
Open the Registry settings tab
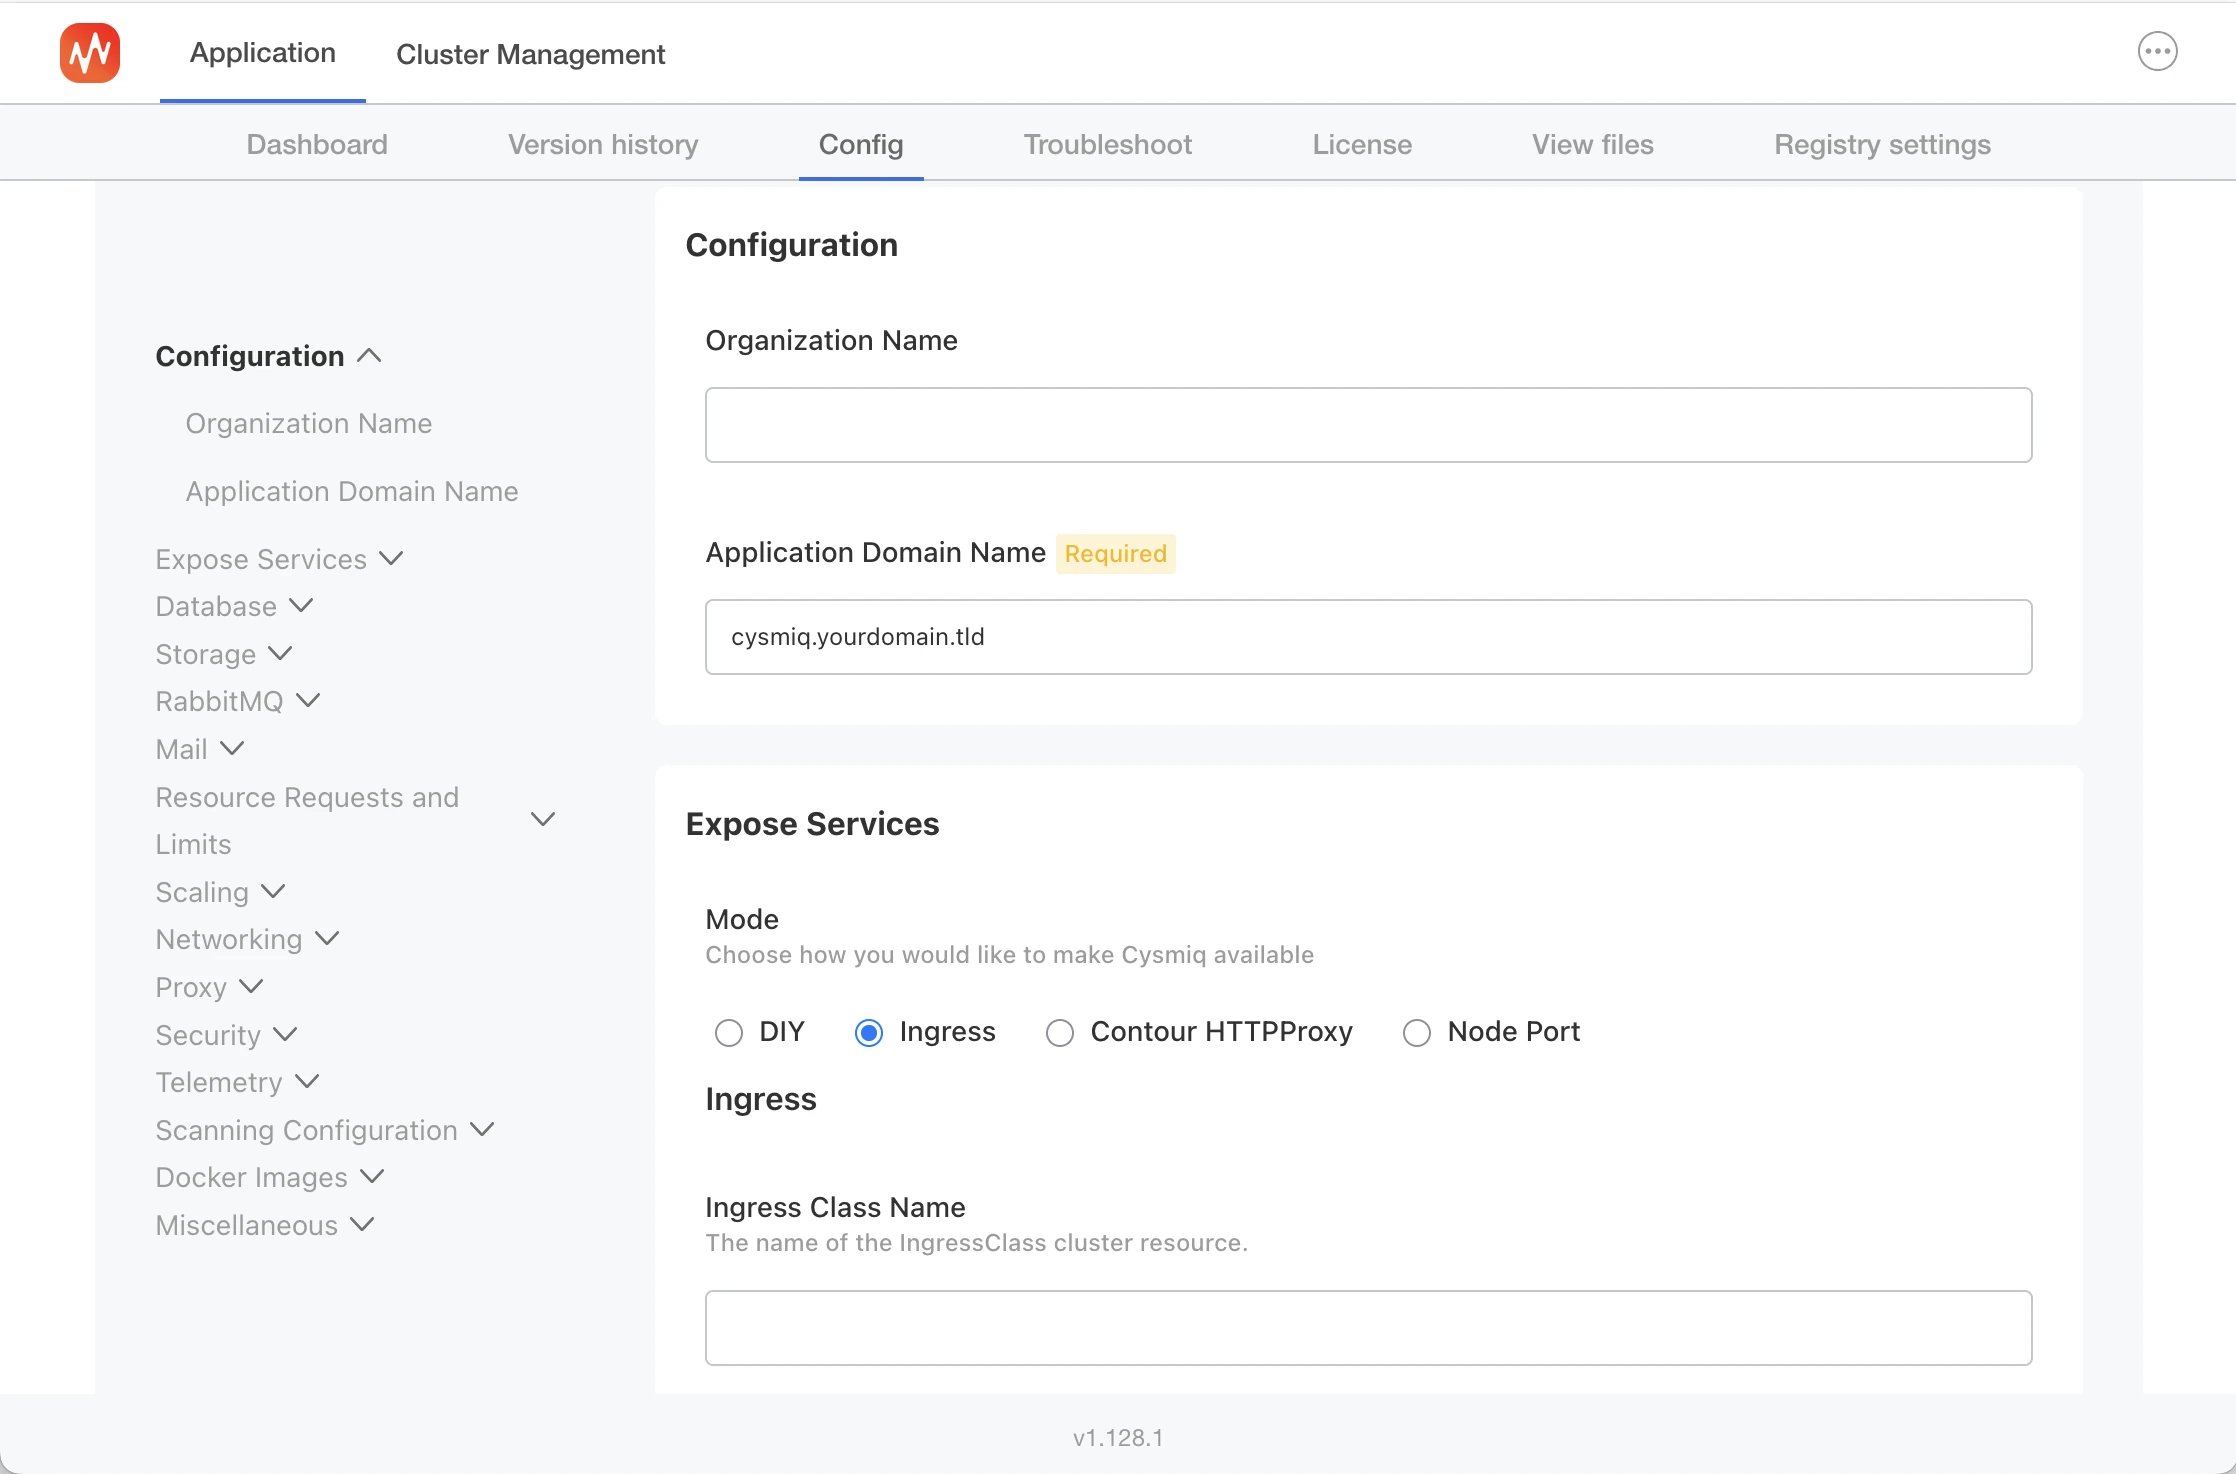click(x=1882, y=144)
